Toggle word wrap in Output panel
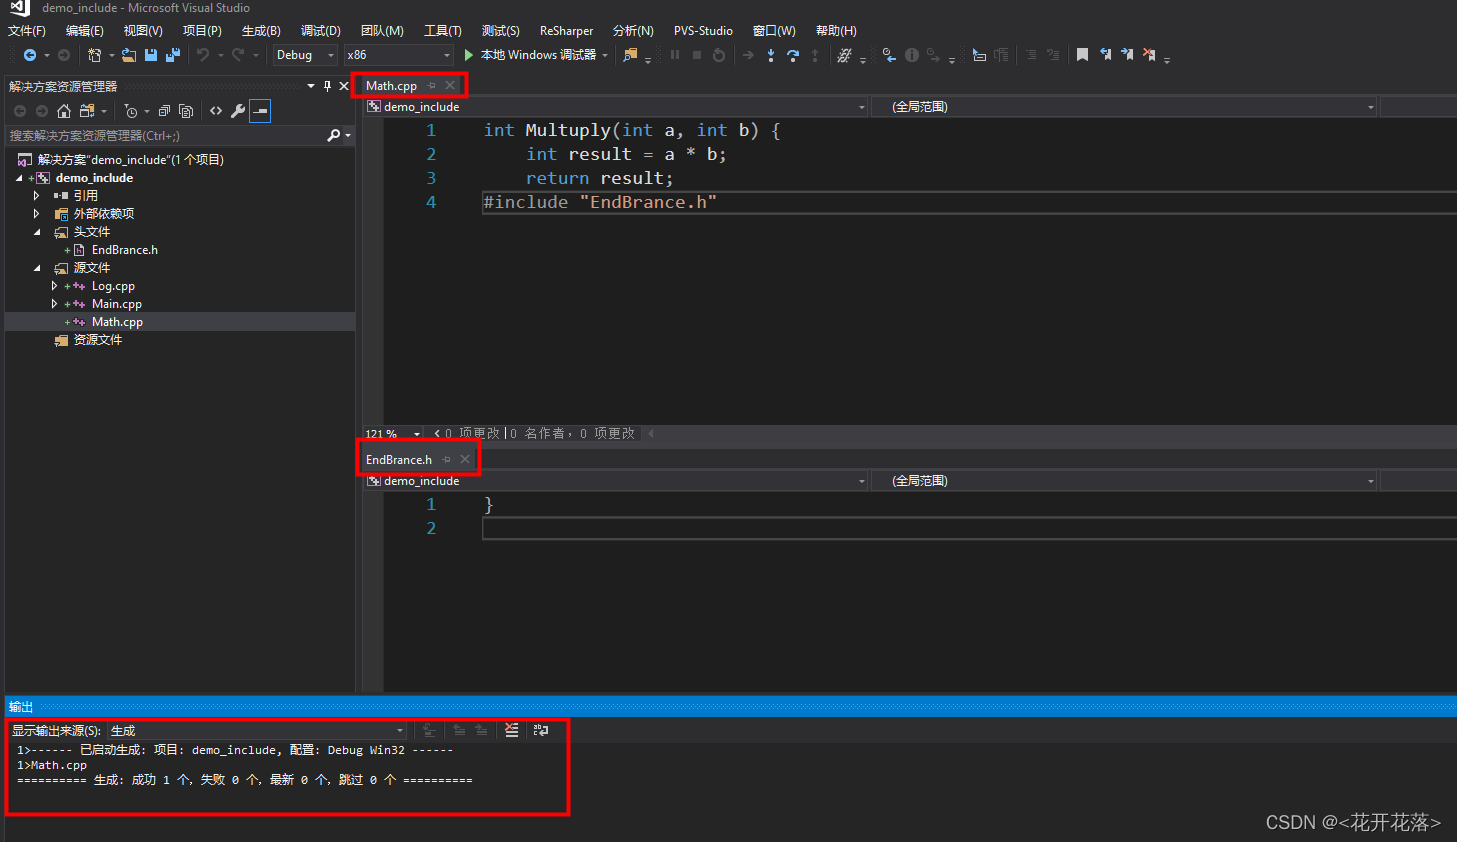This screenshot has height=842, width=1457. tap(541, 730)
